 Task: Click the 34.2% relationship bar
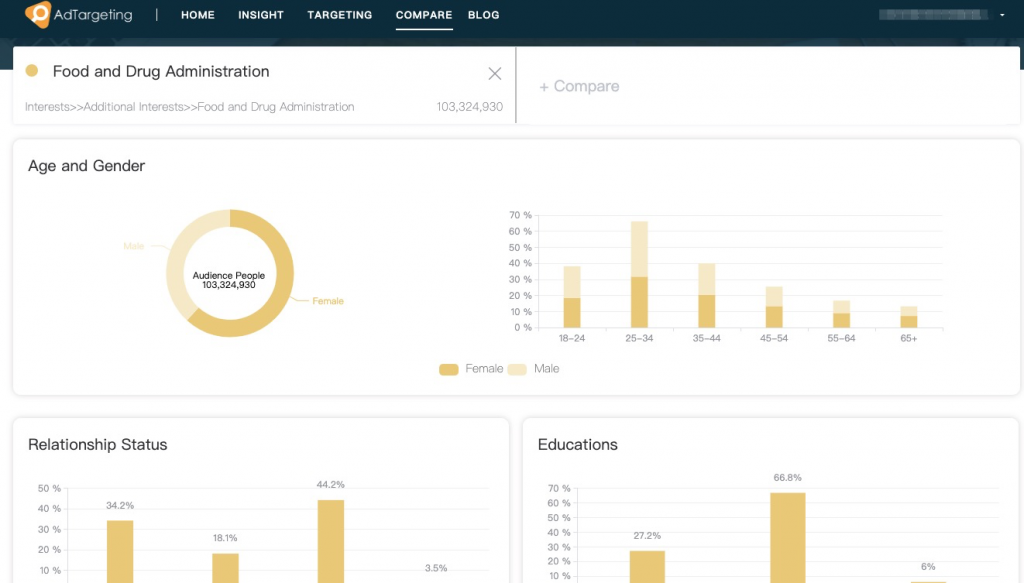point(120,551)
